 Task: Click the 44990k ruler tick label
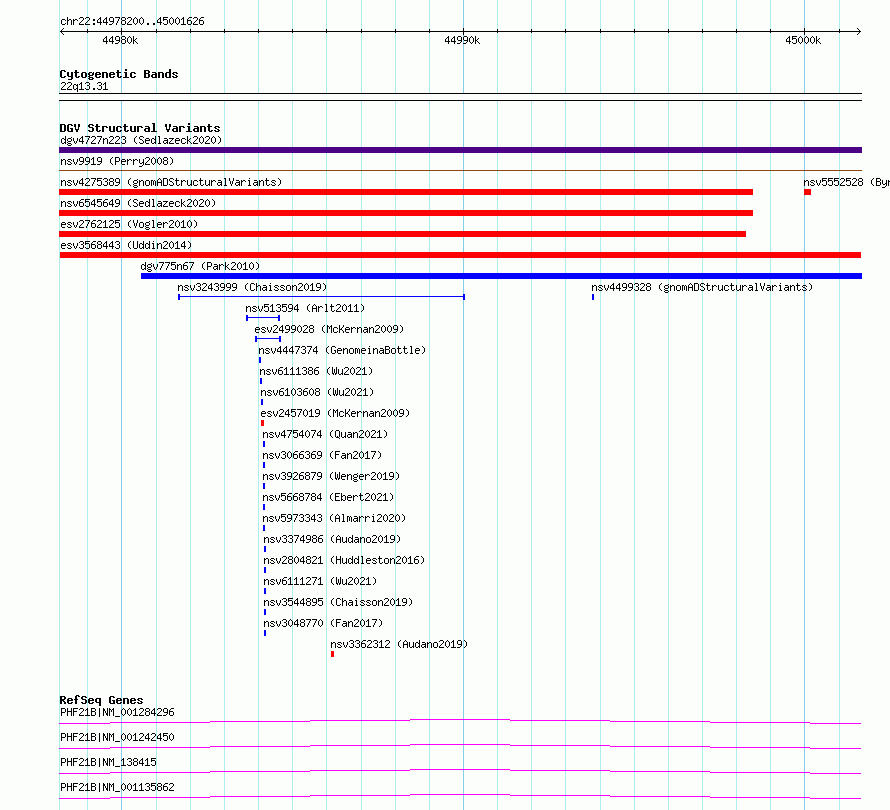pos(462,40)
